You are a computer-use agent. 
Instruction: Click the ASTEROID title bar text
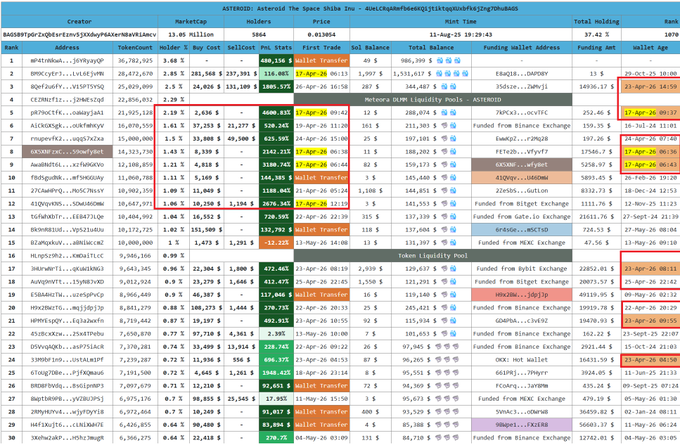370,9
